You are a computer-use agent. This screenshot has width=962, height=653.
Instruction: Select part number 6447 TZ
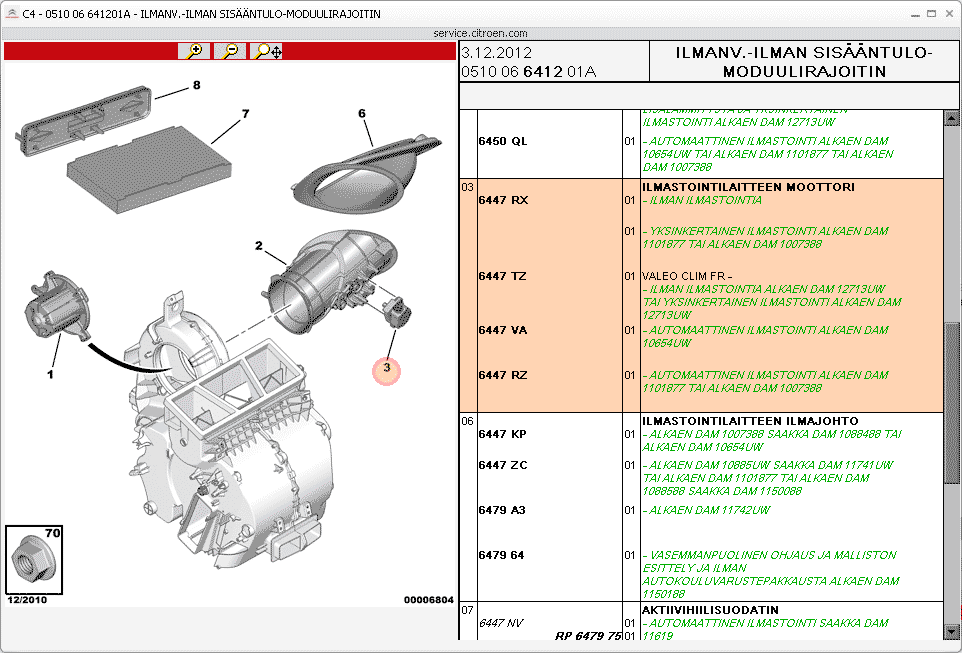click(503, 276)
